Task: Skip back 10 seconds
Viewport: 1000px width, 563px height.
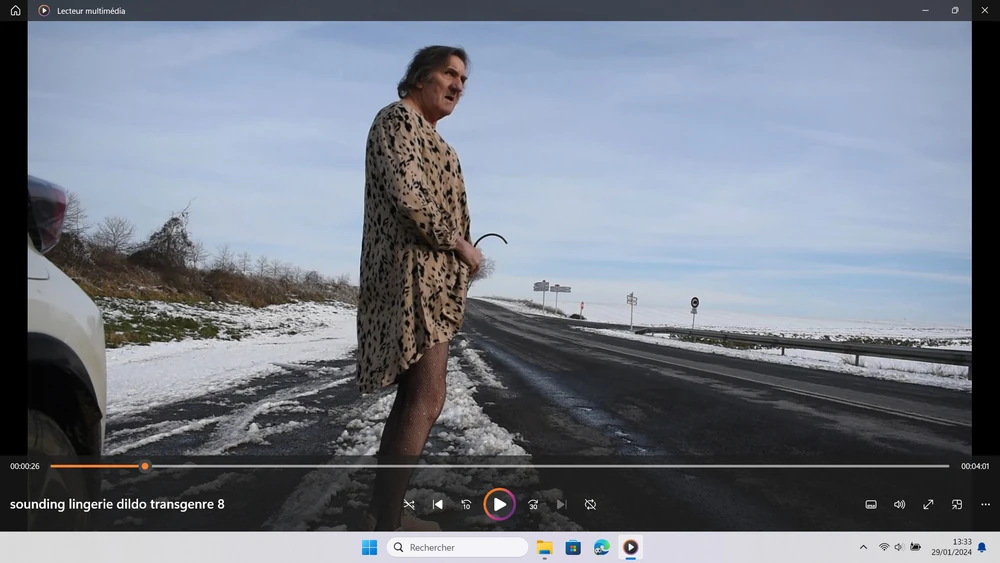Action: [x=466, y=505]
